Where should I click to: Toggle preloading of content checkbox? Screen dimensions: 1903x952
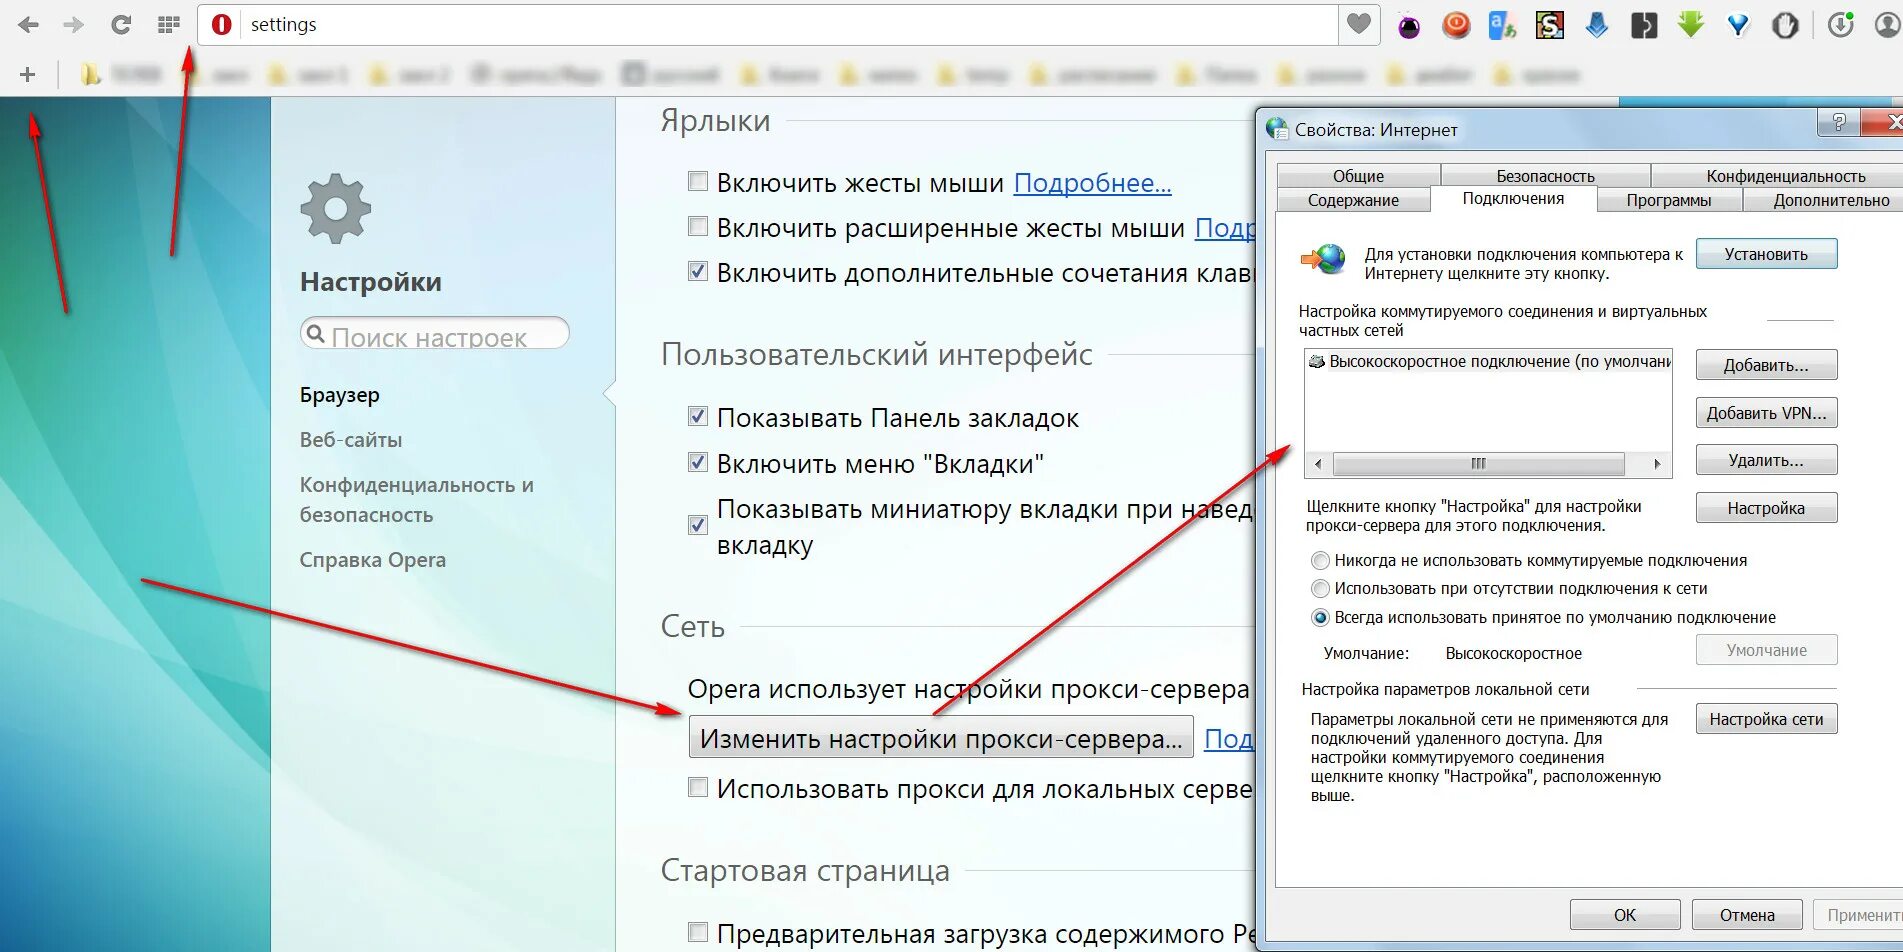pos(698,932)
